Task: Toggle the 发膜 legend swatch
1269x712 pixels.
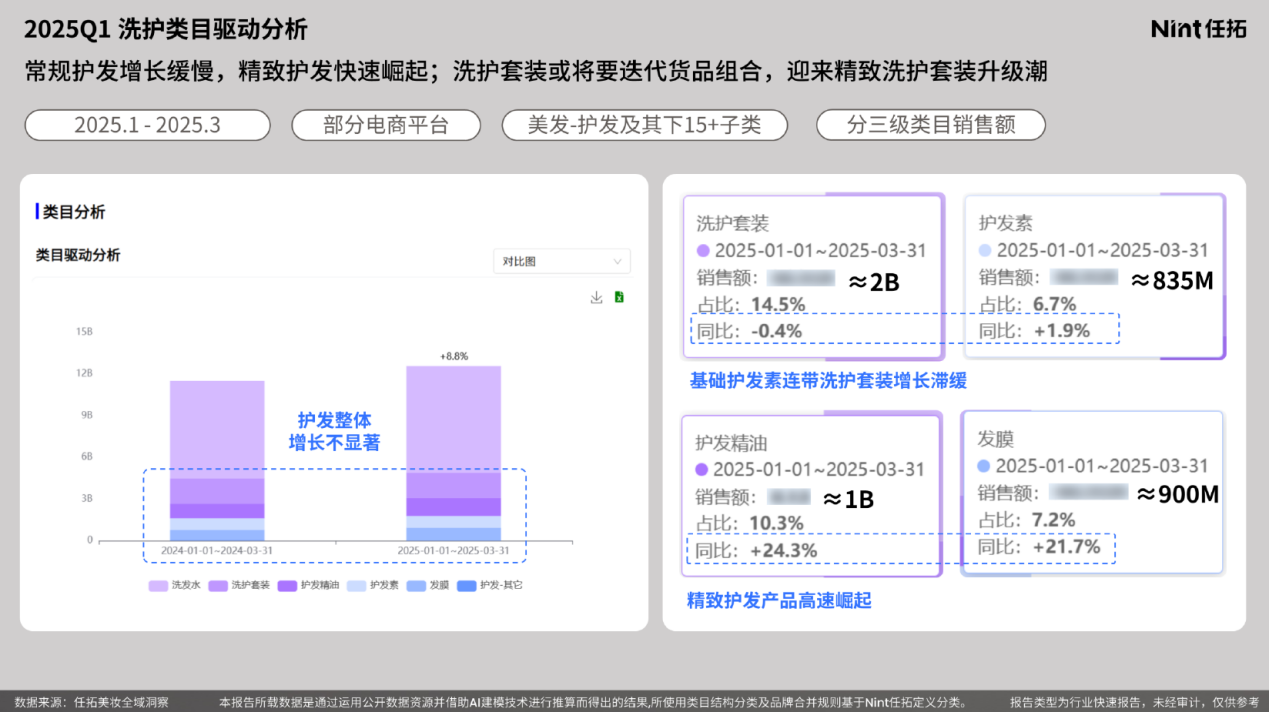Action: [x=417, y=585]
